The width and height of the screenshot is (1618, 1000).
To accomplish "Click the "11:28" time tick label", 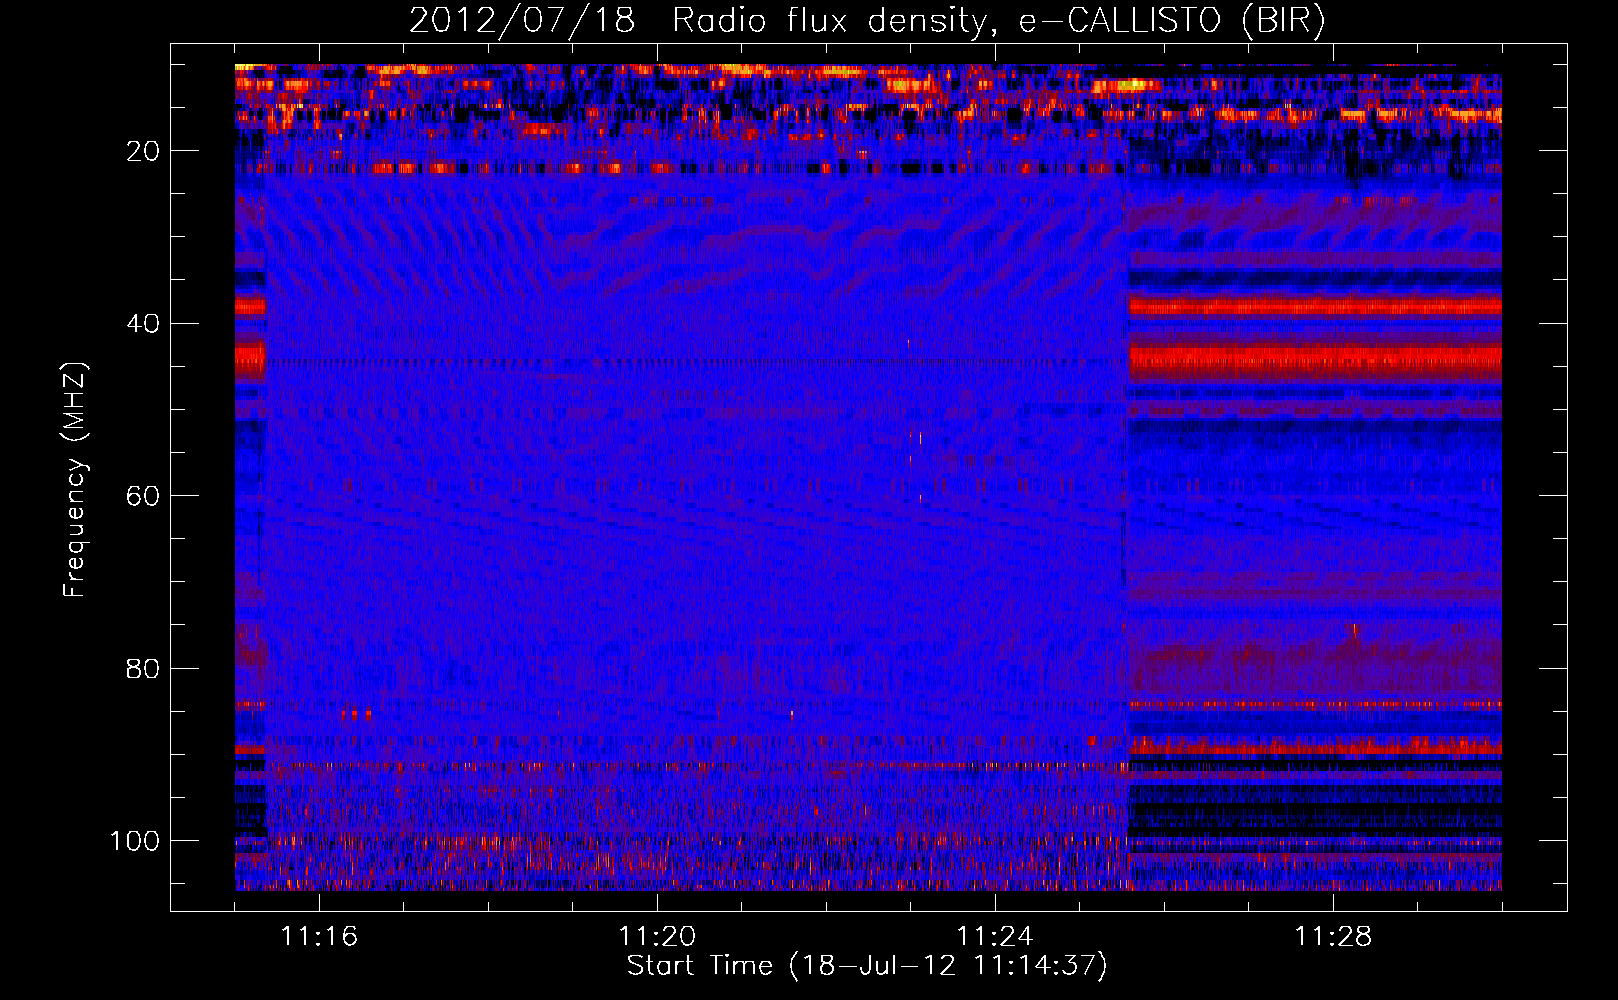I will (1333, 937).
